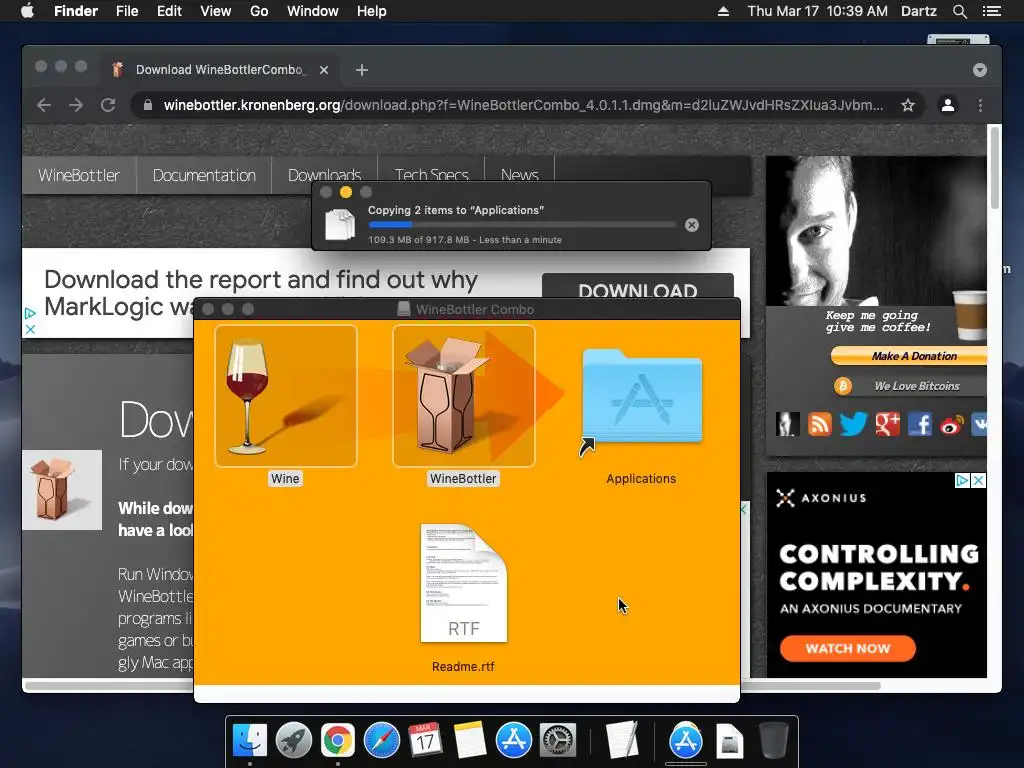1024x768 pixels.
Task: Open Notes from the Dock
Action: tap(470, 740)
